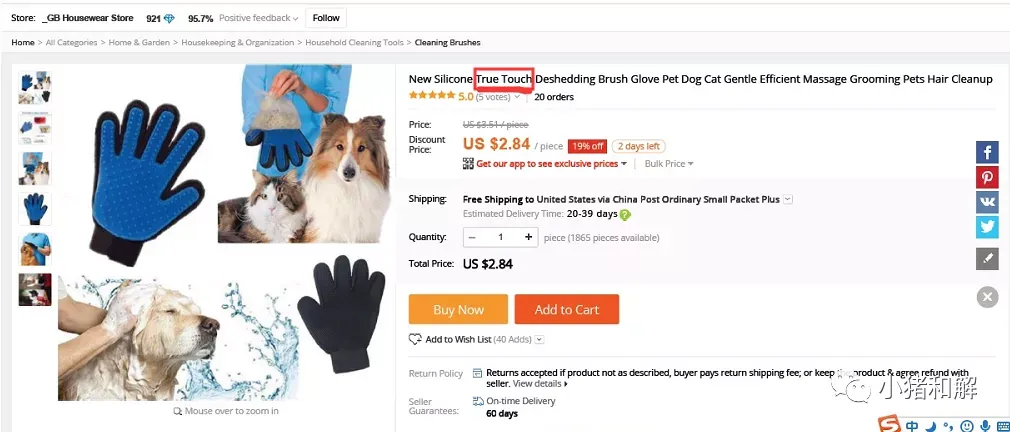Increase quantity with plus button

528,237
